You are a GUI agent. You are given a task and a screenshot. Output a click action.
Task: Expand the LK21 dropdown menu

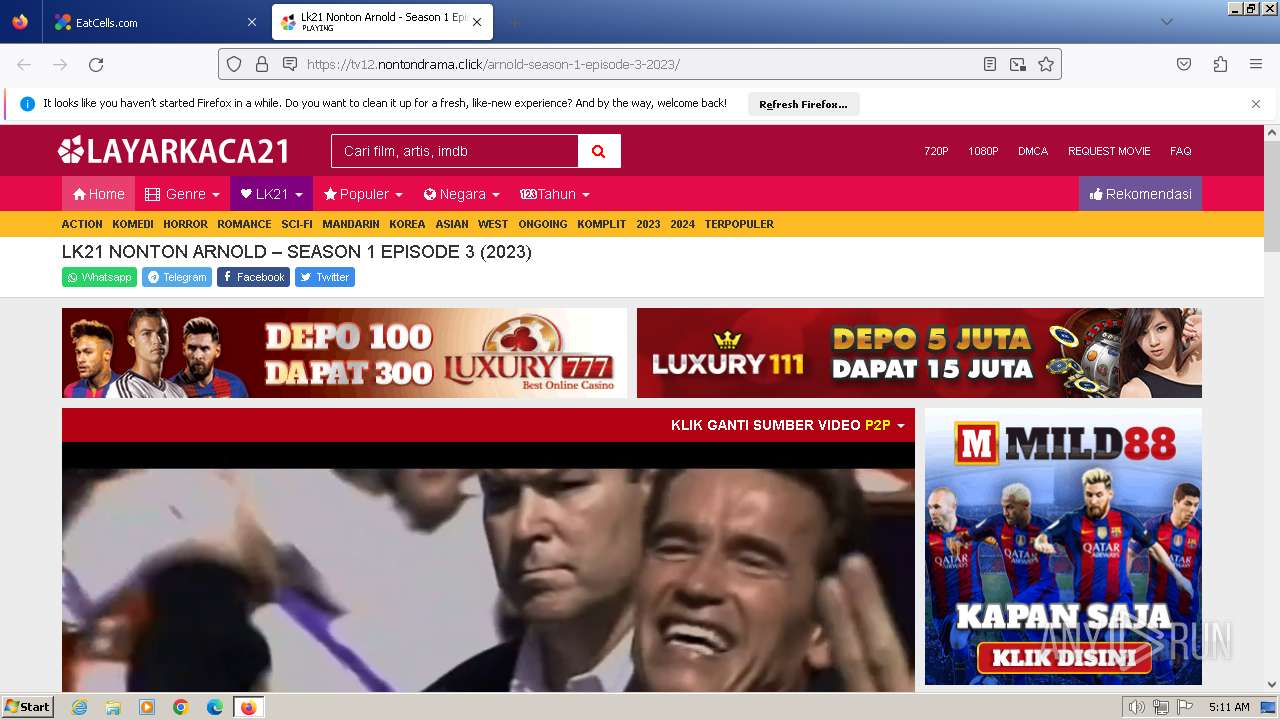click(271, 194)
